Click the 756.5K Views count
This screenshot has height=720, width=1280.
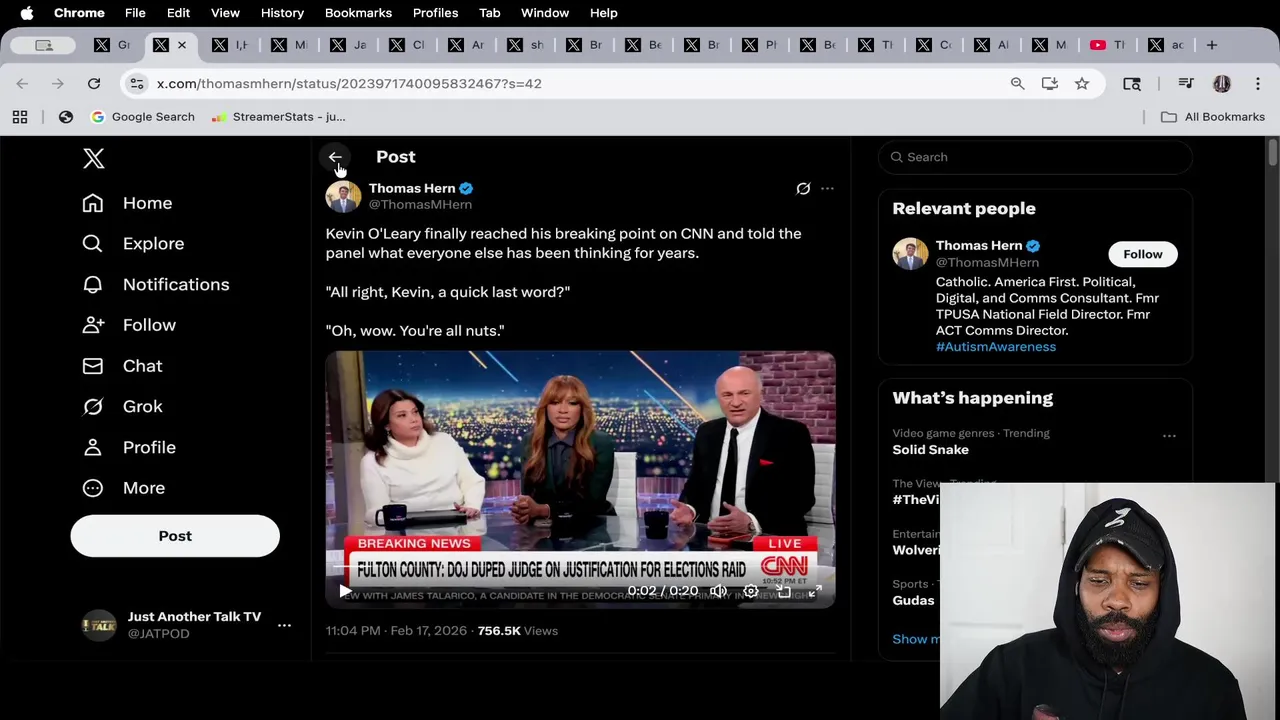tap(518, 631)
